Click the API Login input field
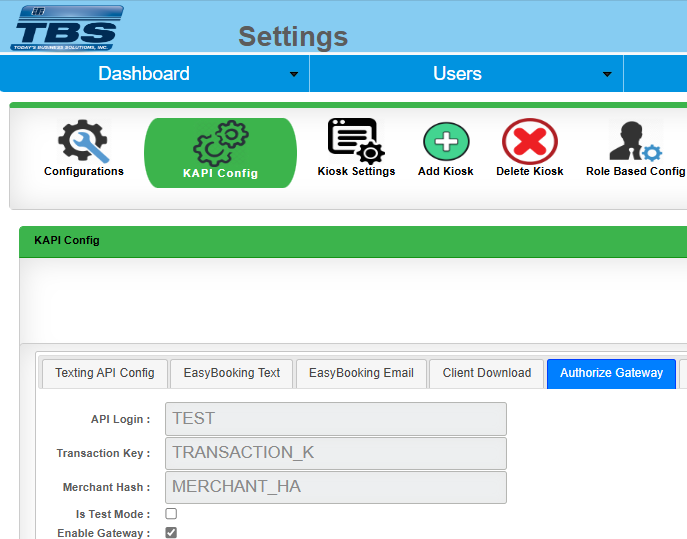687x539 pixels. (x=338, y=419)
